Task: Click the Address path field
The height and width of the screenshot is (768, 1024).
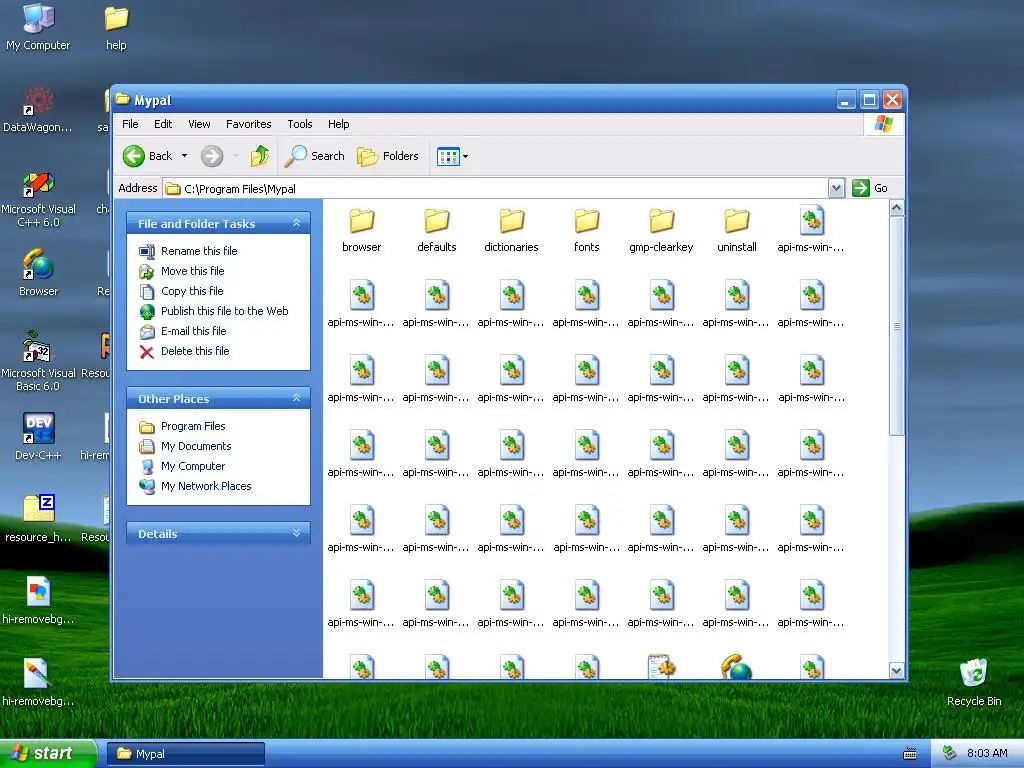Action: tap(496, 189)
